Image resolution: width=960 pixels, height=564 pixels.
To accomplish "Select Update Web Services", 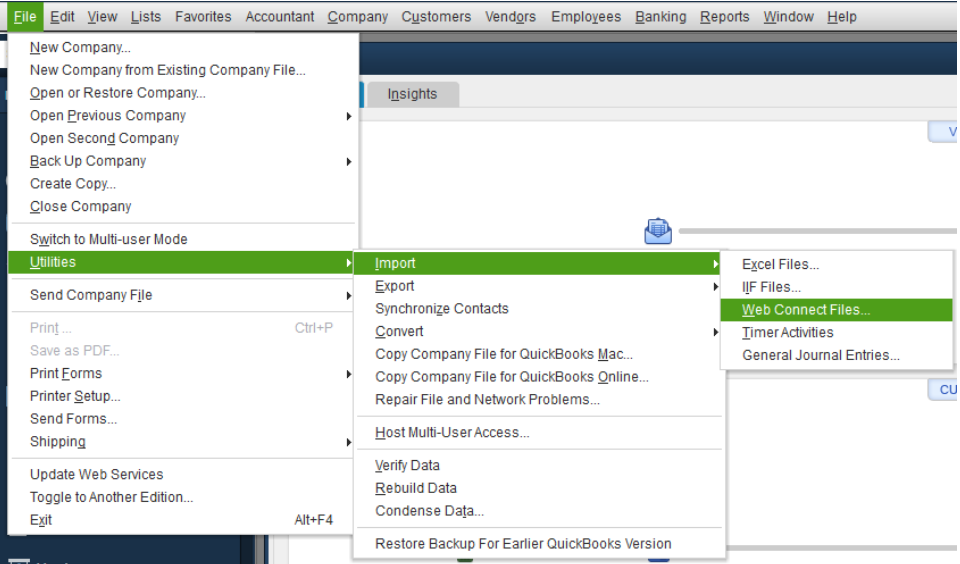I will (182, 474).
